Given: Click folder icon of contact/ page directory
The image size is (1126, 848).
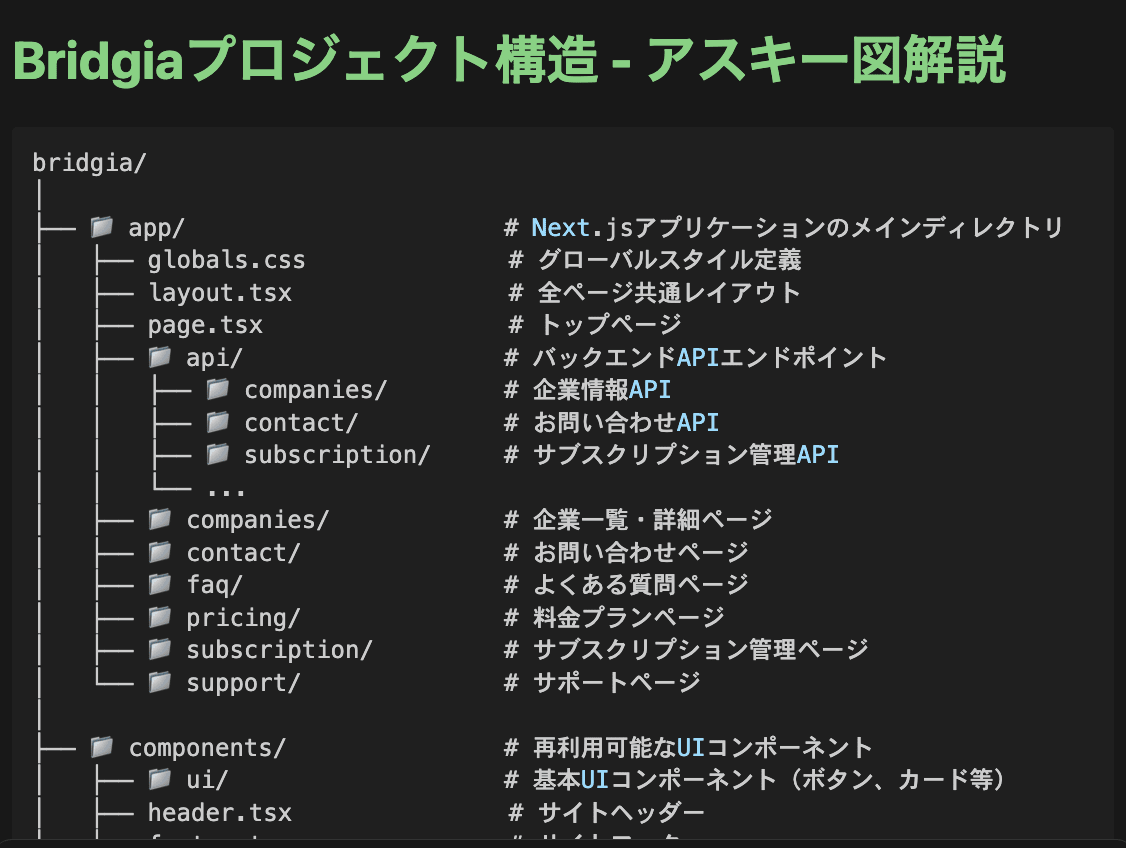Looking at the screenshot, I should pos(159,551).
